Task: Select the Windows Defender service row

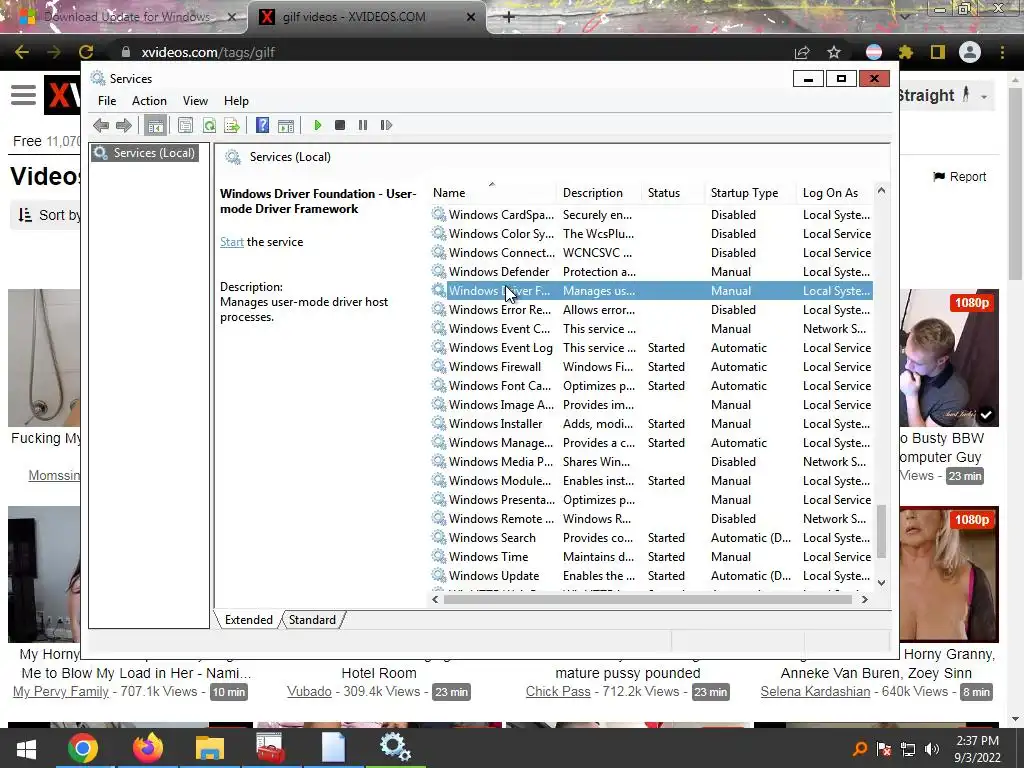Action: coord(652,272)
